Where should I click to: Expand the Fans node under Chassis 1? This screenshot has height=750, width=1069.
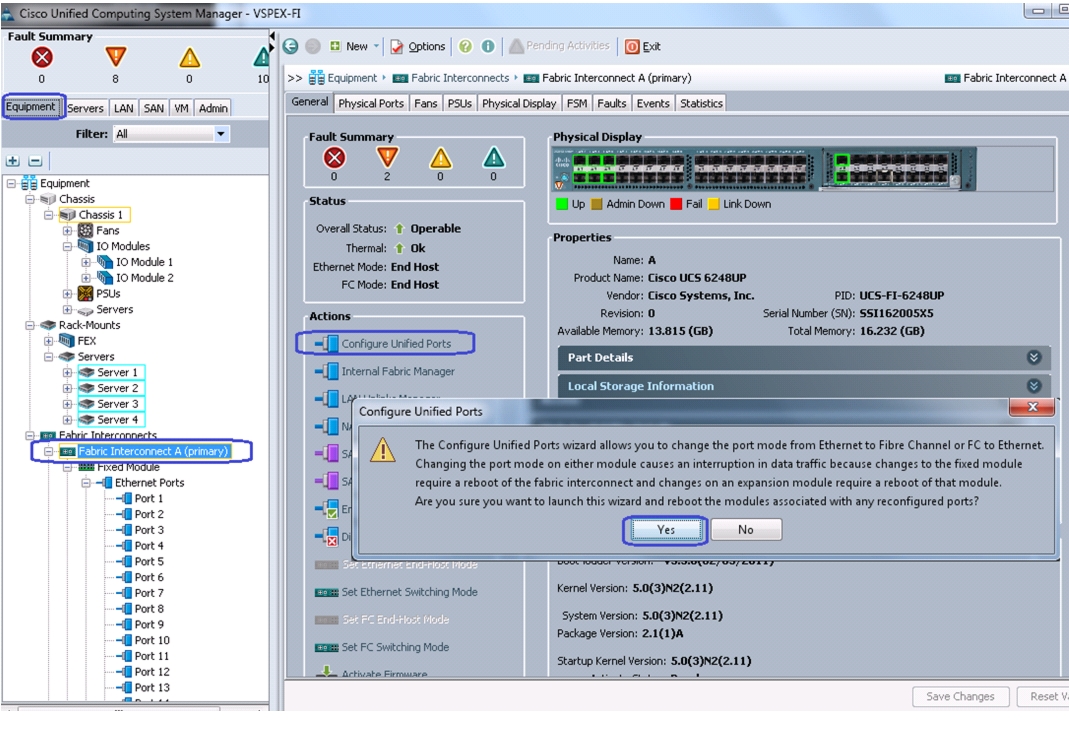67,230
